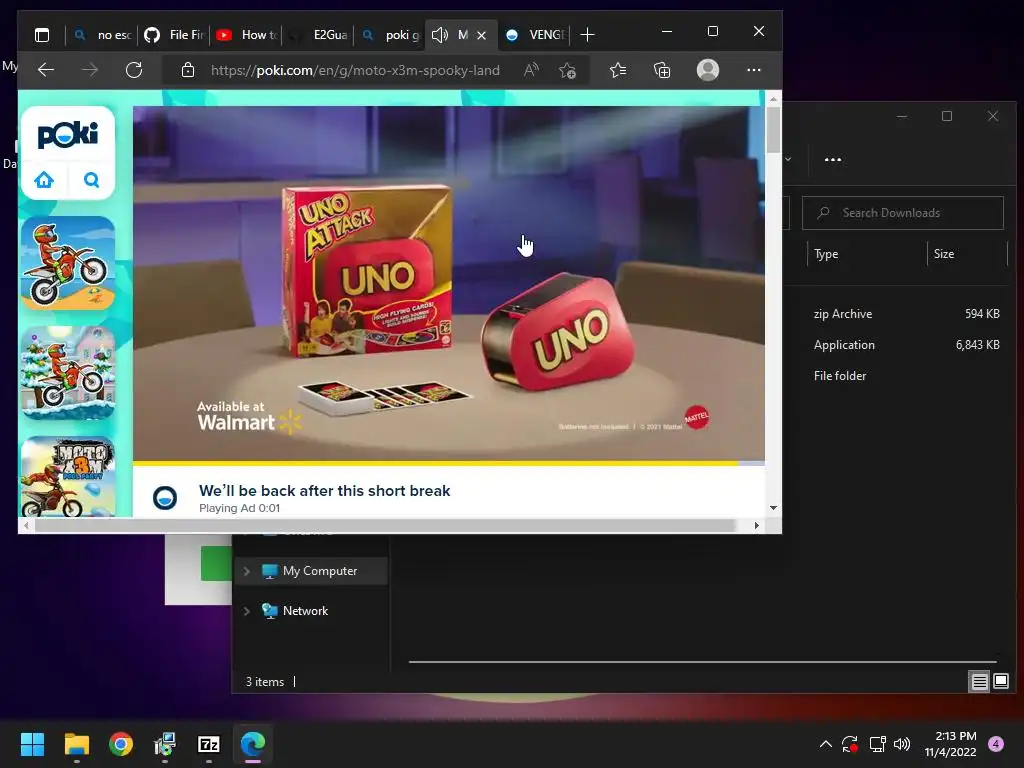The image size is (1024, 768).
Task: Open the Moto X3M beach game thumbnail
Action: pyautogui.click(x=68, y=263)
